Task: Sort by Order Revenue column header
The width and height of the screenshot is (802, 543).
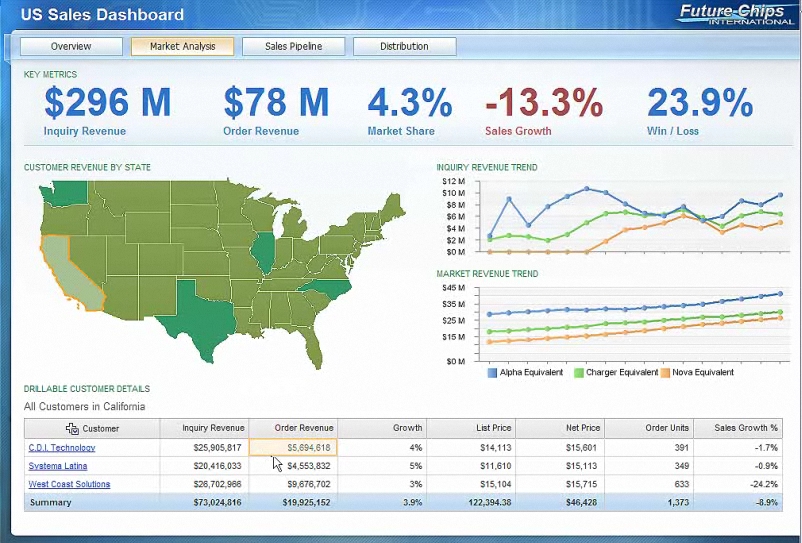Action: point(293,428)
